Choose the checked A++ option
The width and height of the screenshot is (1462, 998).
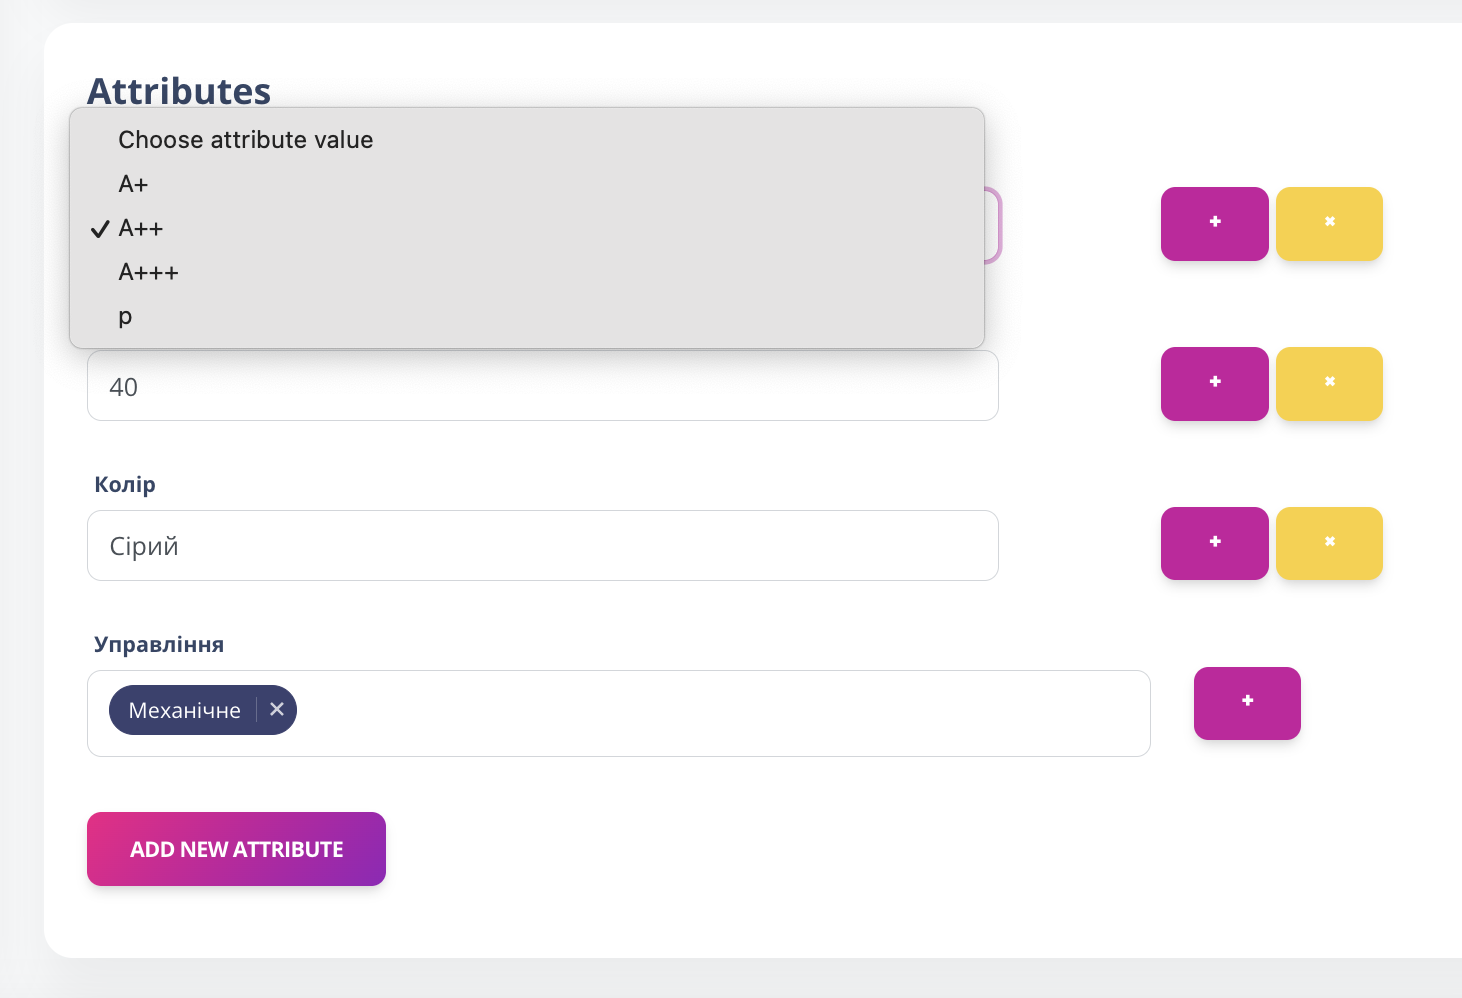click(141, 228)
